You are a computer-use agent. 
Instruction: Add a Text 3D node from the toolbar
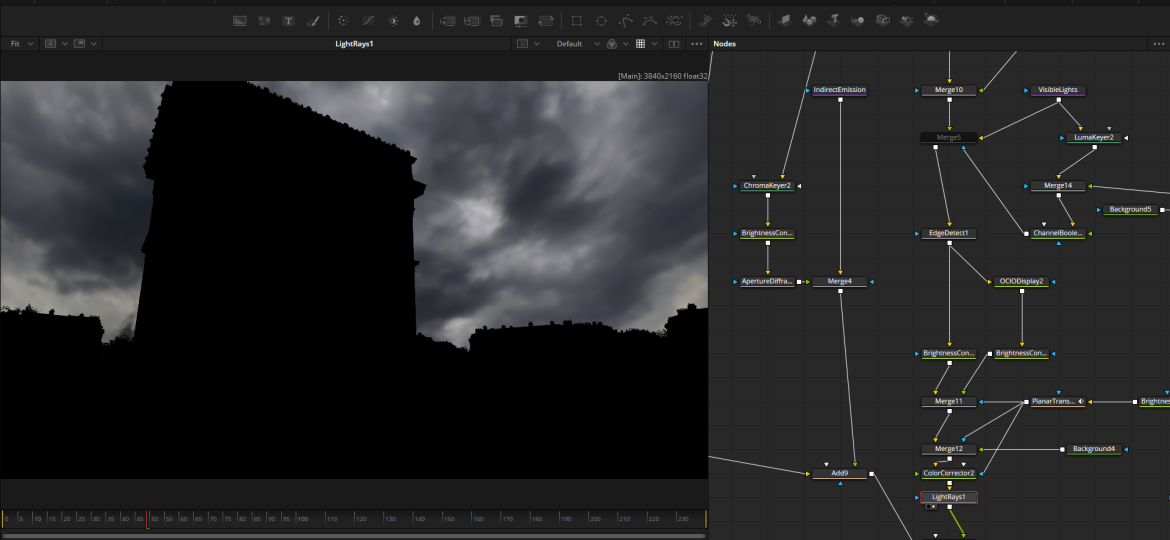pos(833,20)
